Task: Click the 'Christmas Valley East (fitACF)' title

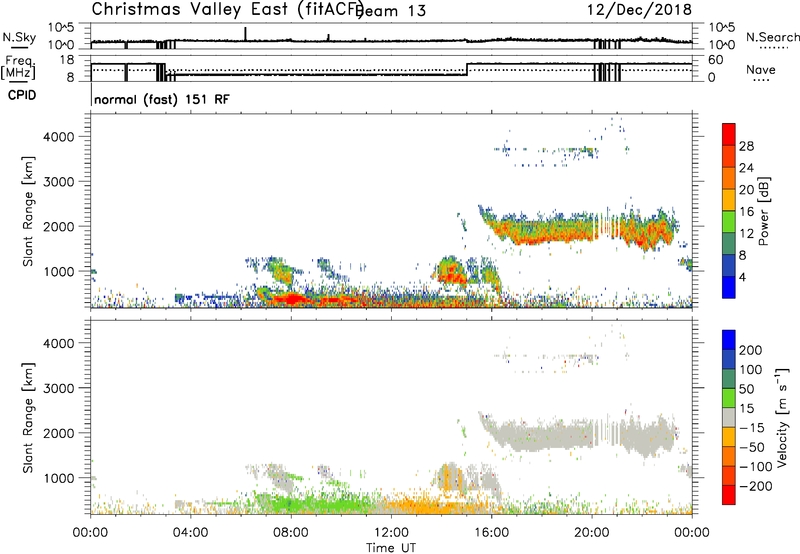Action: click(228, 9)
